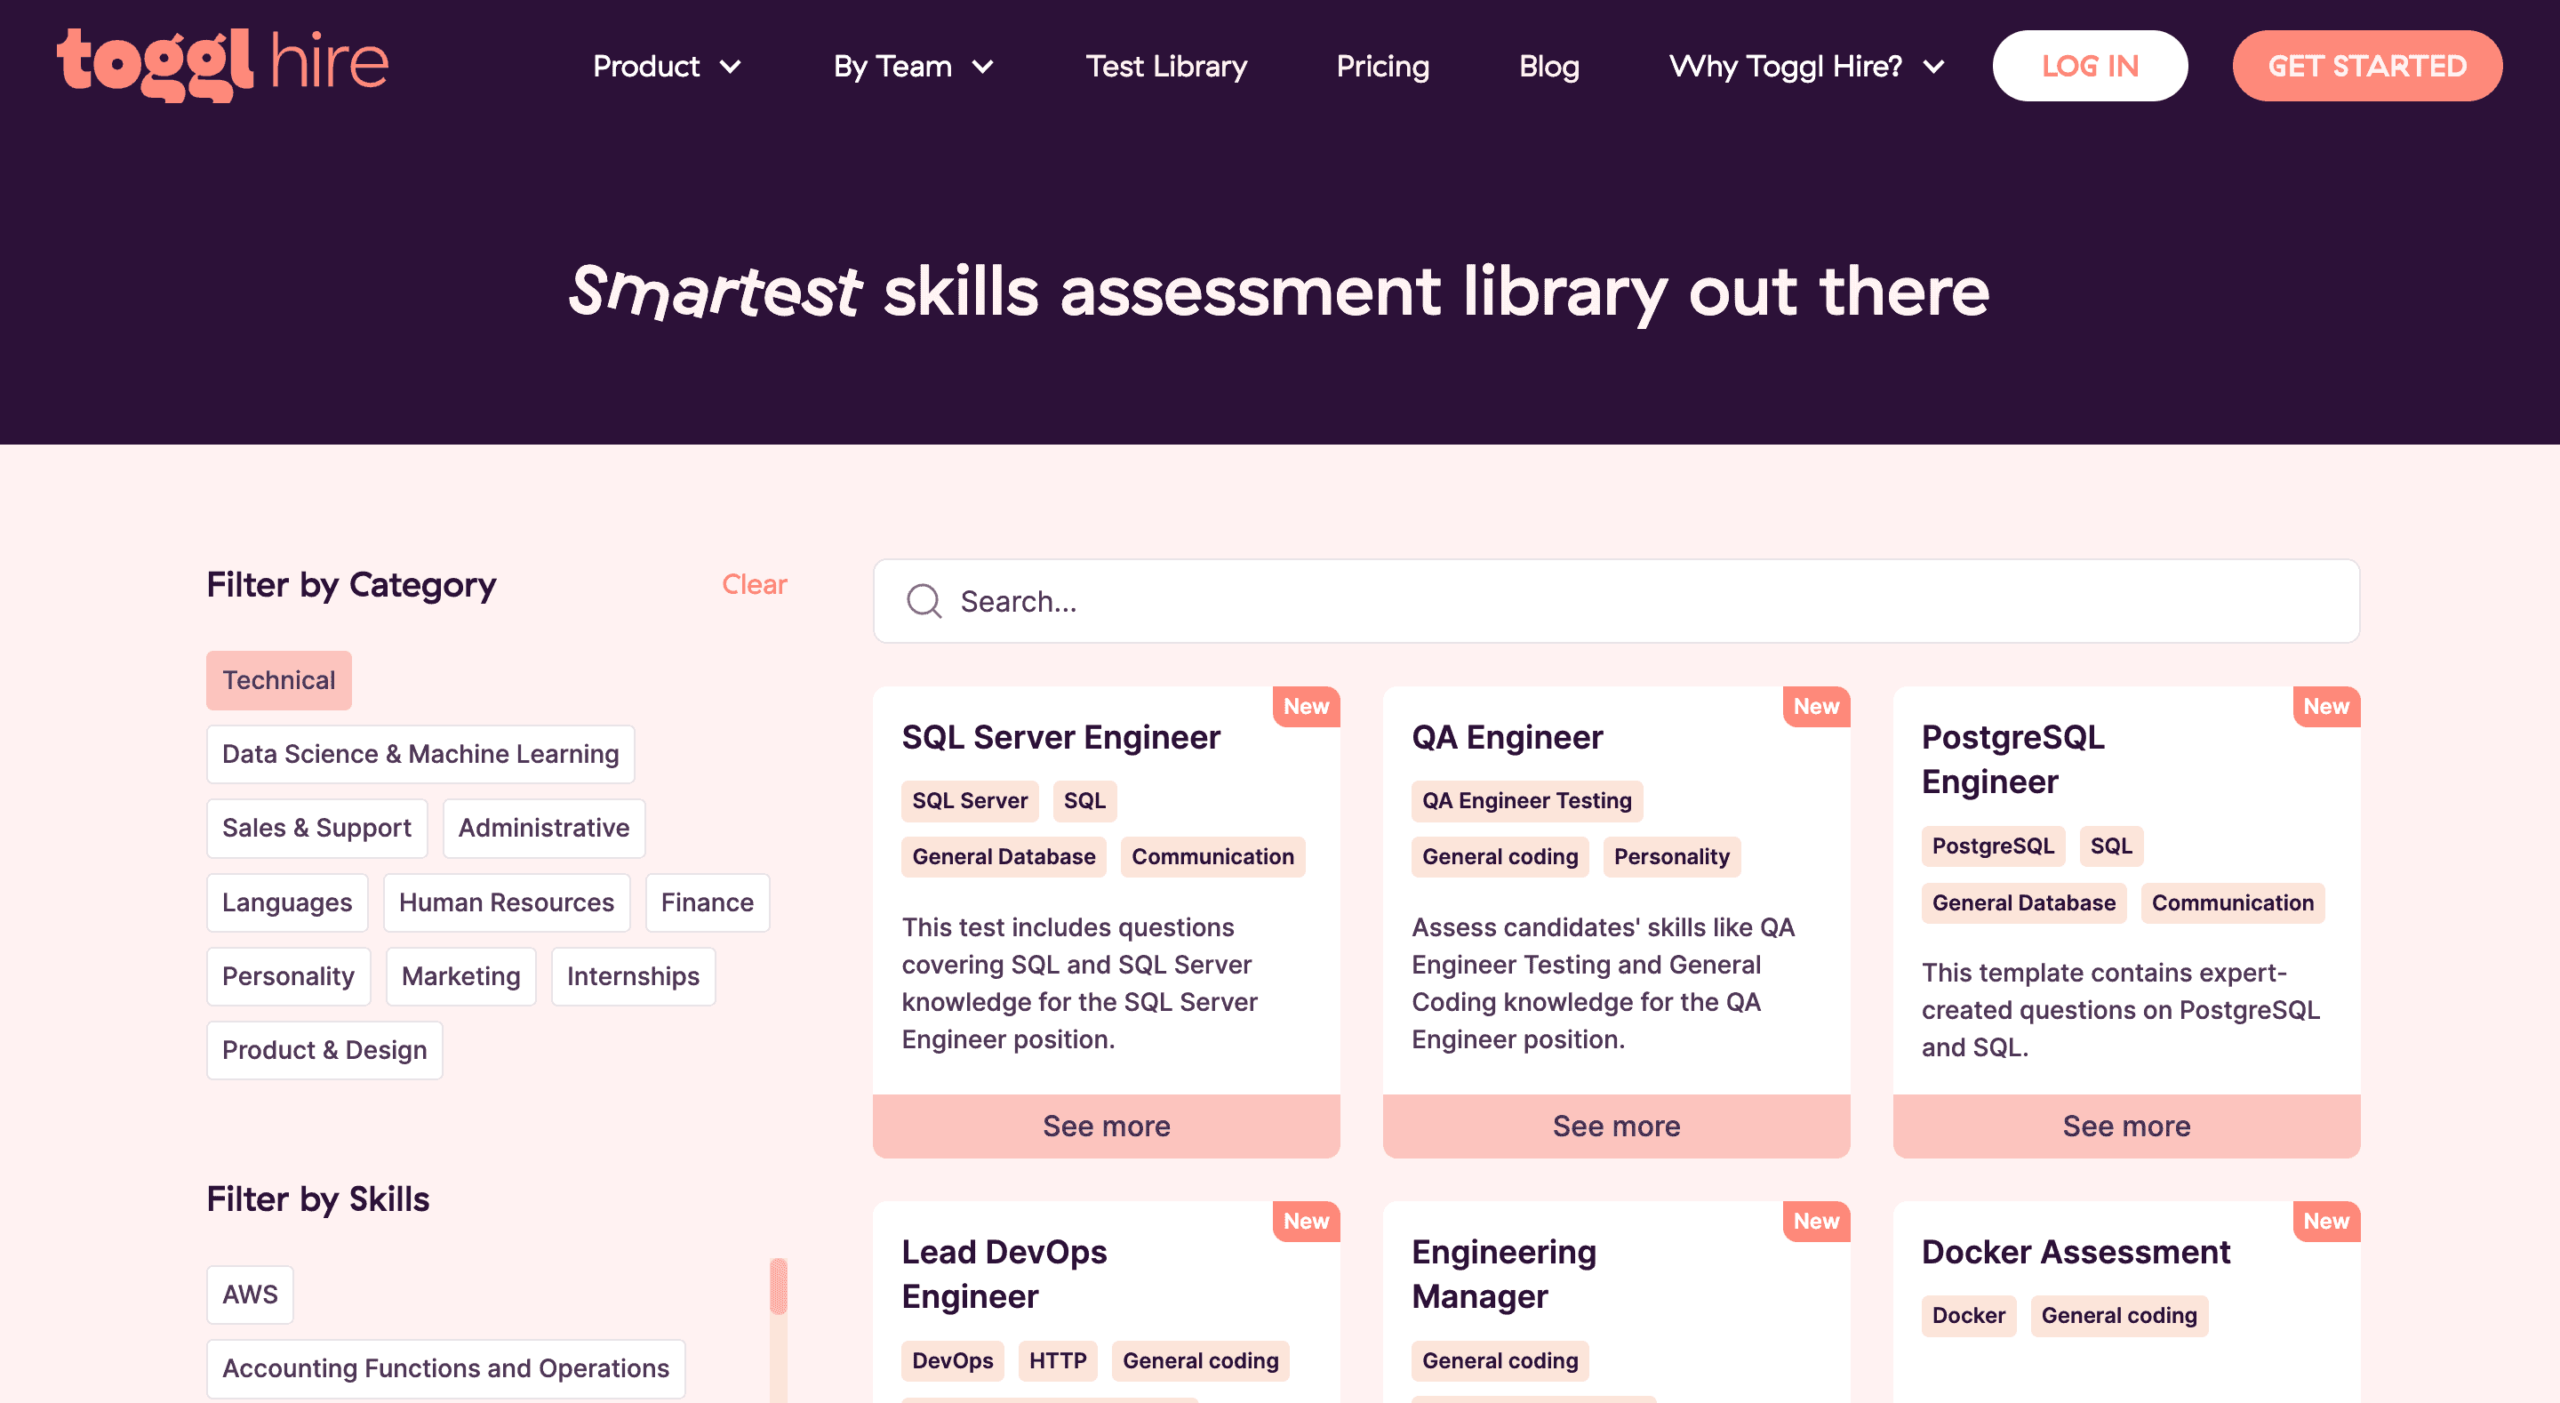This screenshot has height=1403, width=2560.
Task: Click the New badge on Docker Assessment card
Action: [2325, 1220]
